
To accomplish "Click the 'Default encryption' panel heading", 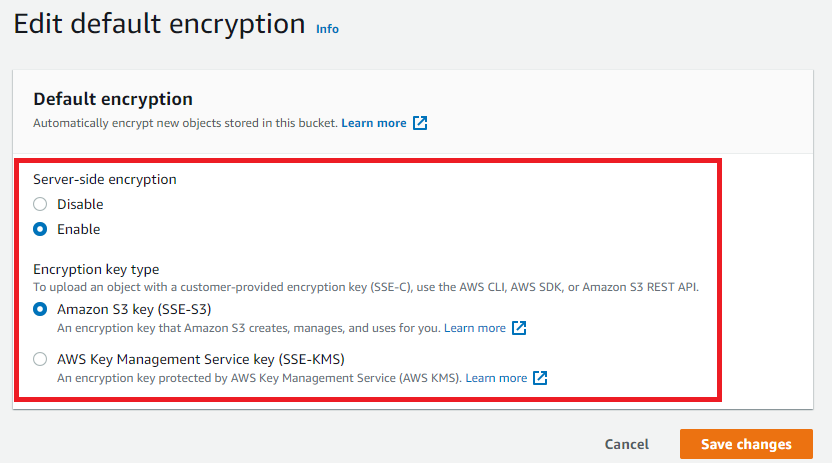I will pyautogui.click(x=113, y=99).
